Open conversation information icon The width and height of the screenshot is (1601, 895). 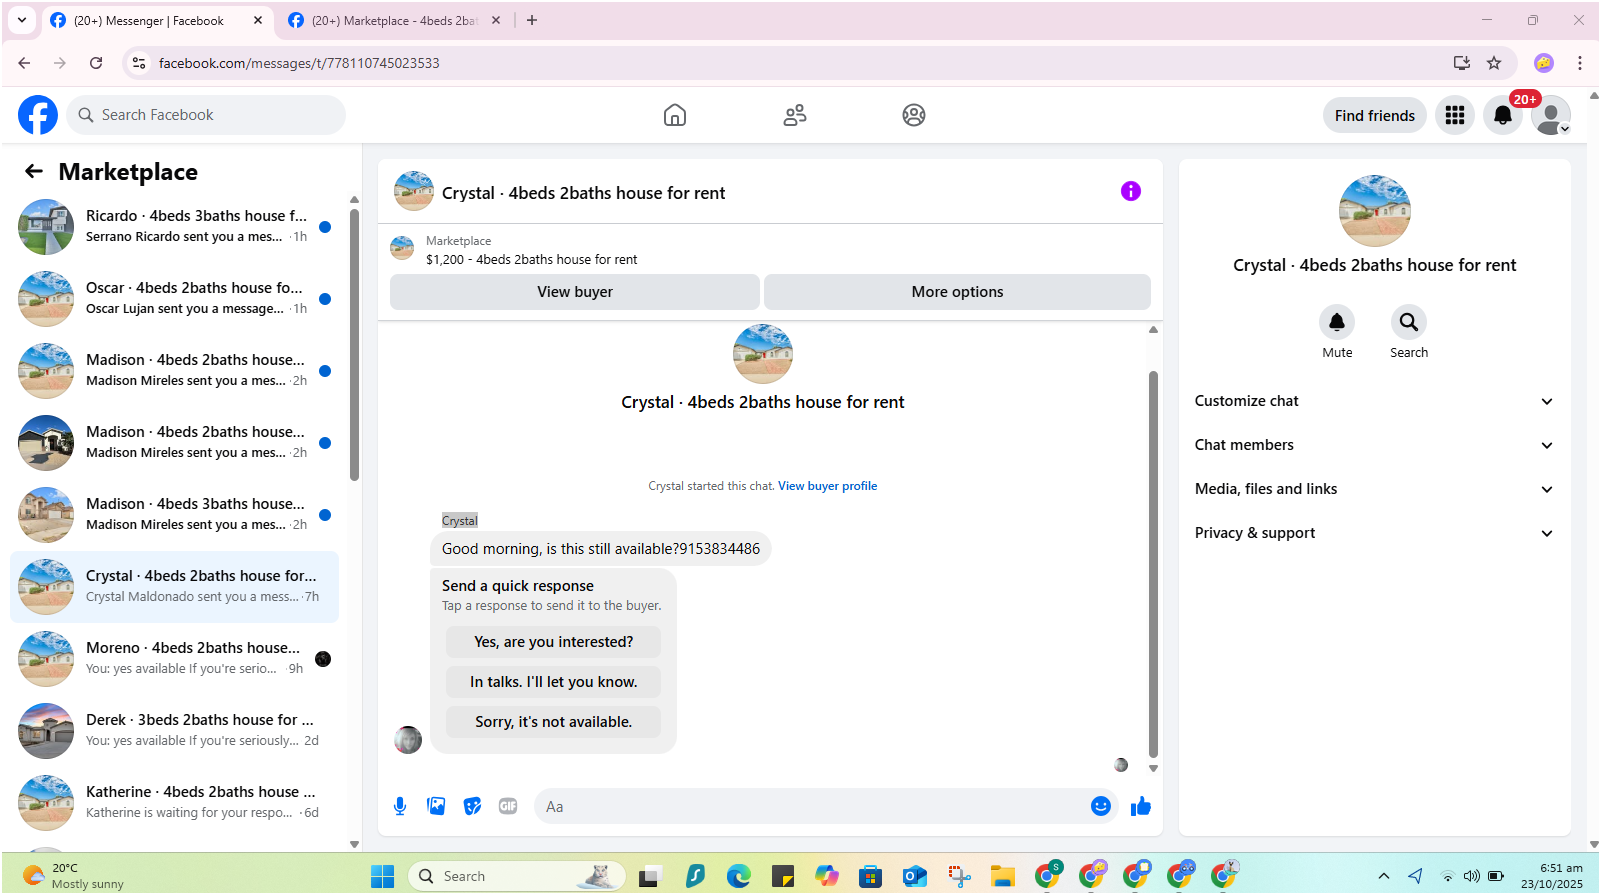[1131, 191]
